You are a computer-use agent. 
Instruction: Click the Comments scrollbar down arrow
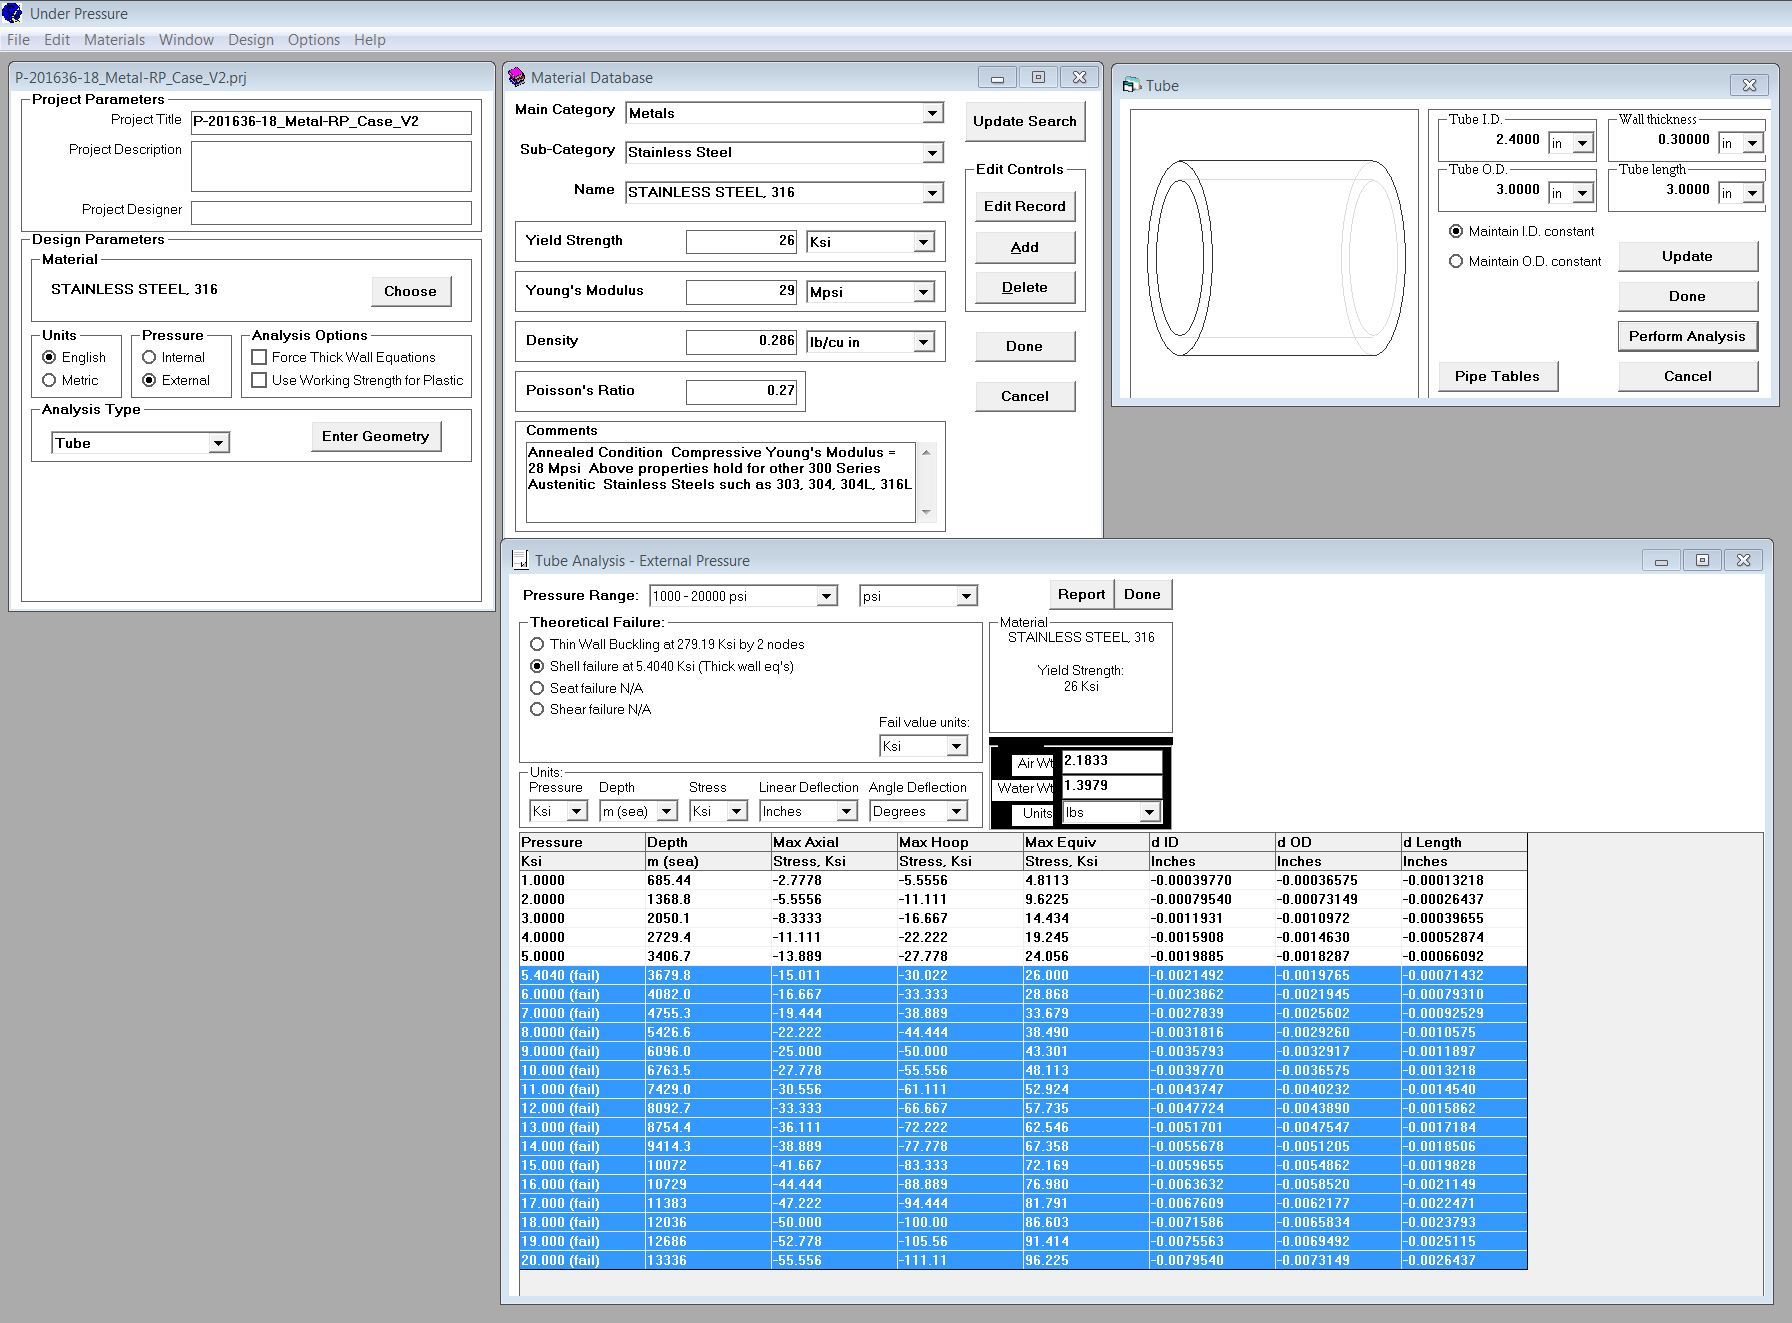coord(926,512)
